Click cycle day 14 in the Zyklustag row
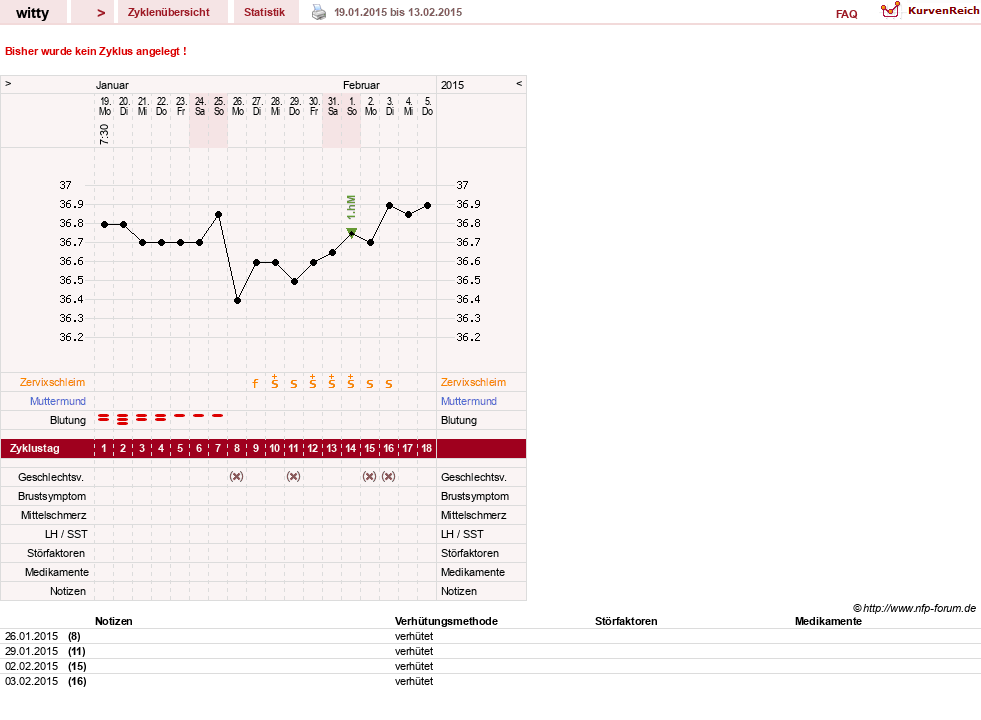The image size is (981, 720). click(x=351, y=449)
